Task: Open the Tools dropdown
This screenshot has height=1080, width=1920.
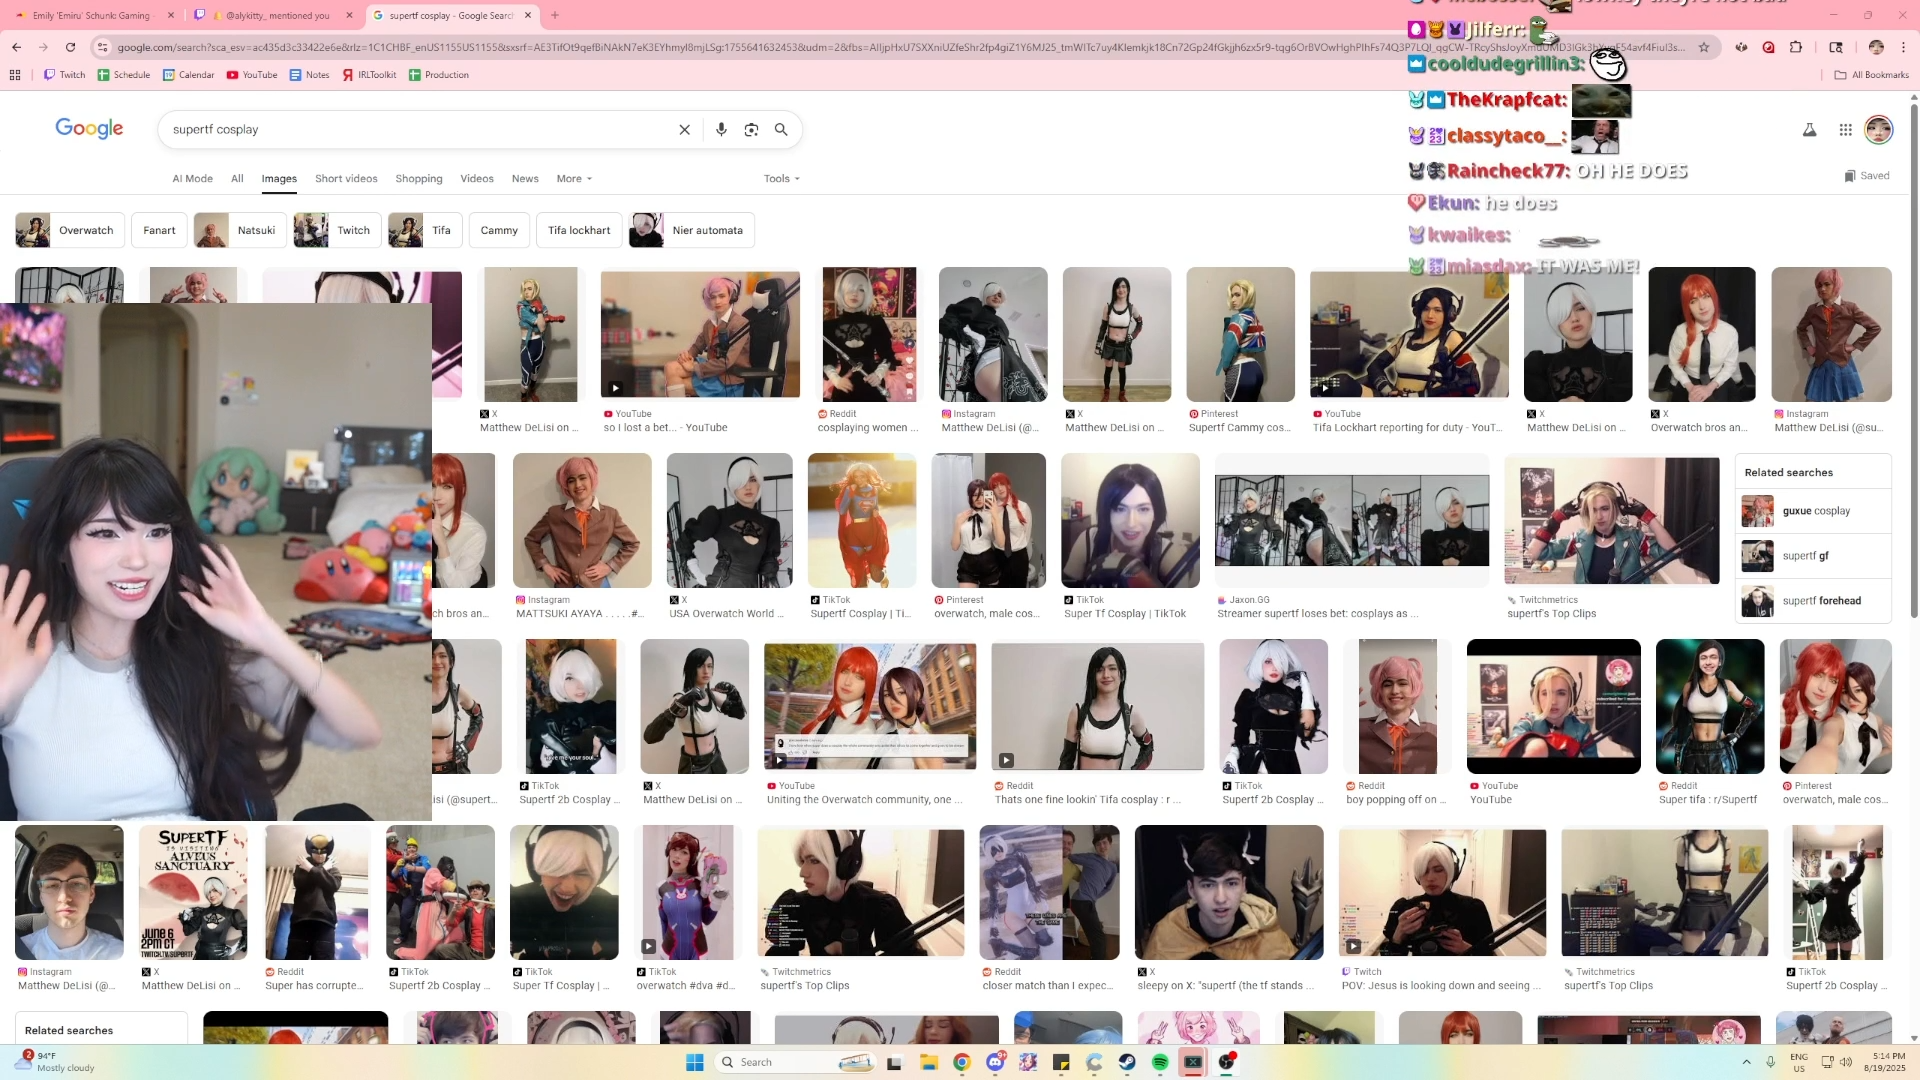Action: pos(781,178)
